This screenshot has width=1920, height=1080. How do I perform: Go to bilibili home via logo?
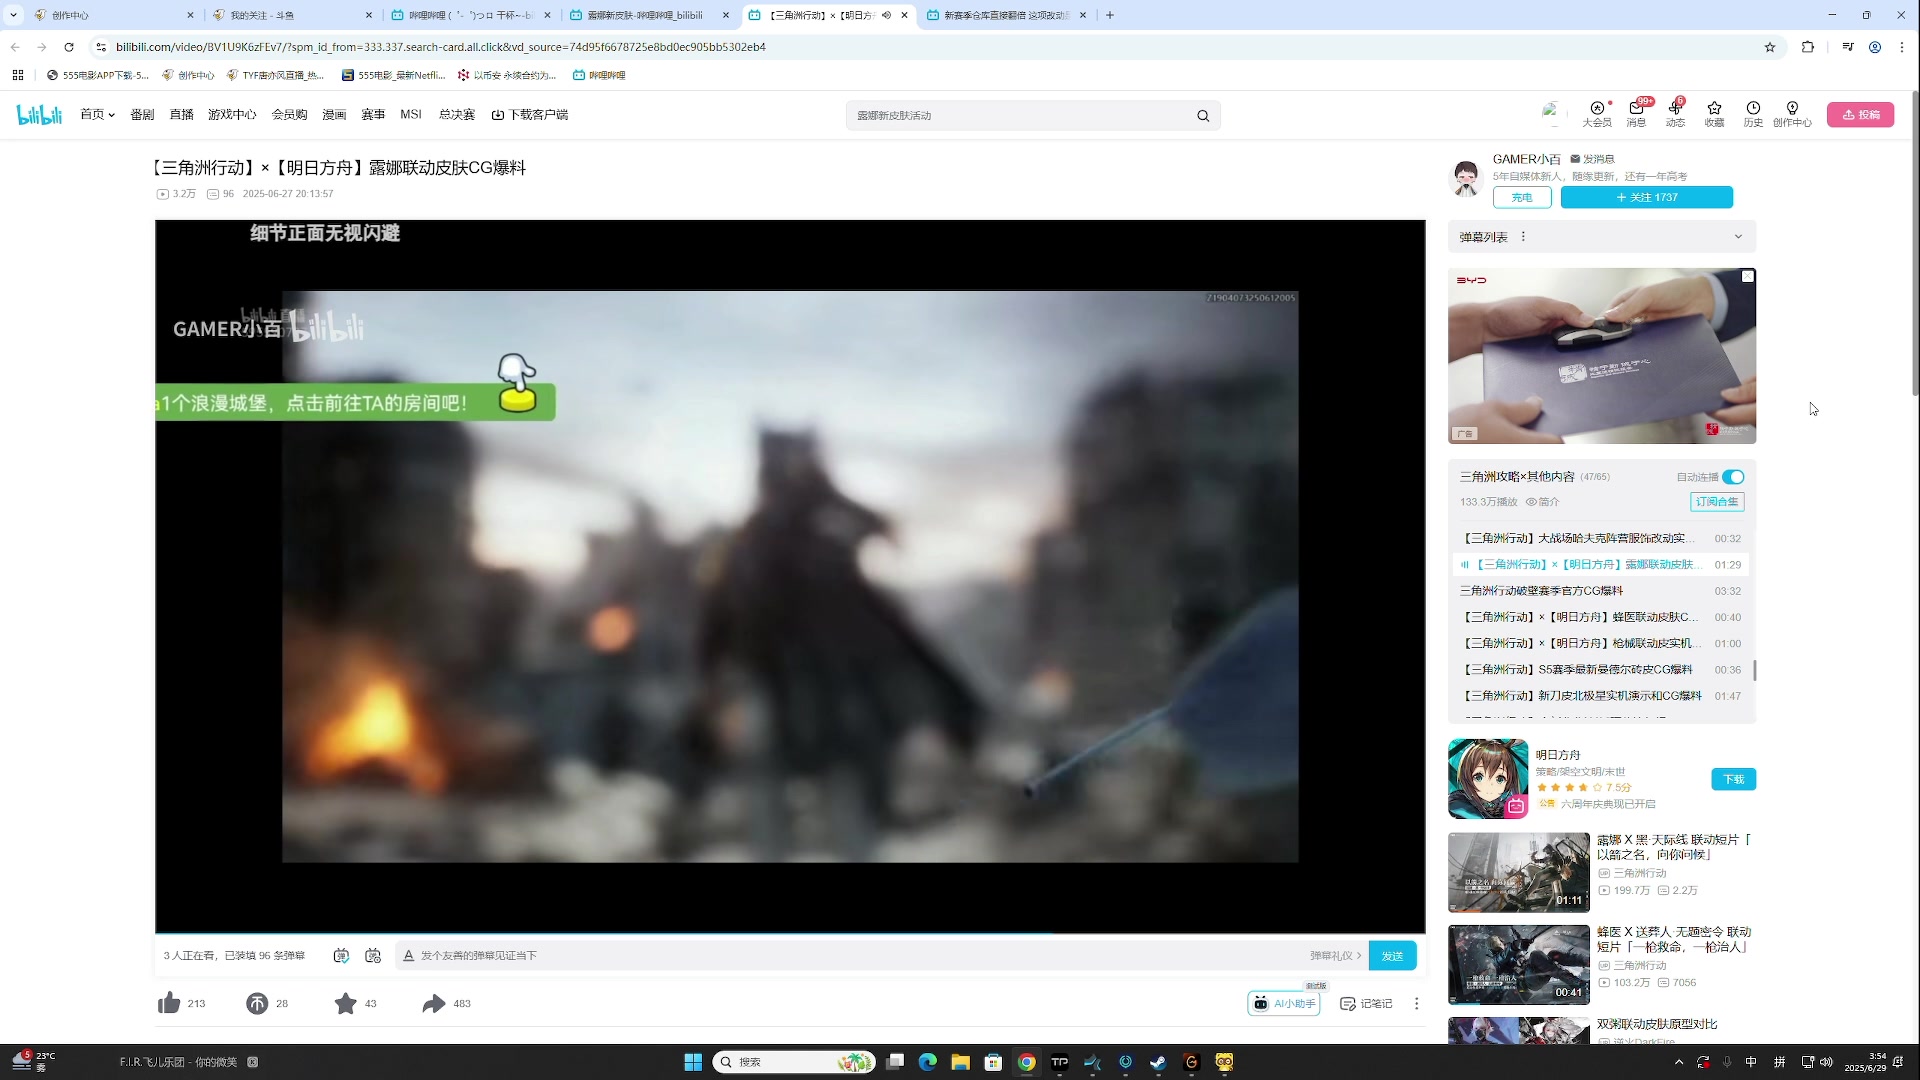[x=40, y=114]
